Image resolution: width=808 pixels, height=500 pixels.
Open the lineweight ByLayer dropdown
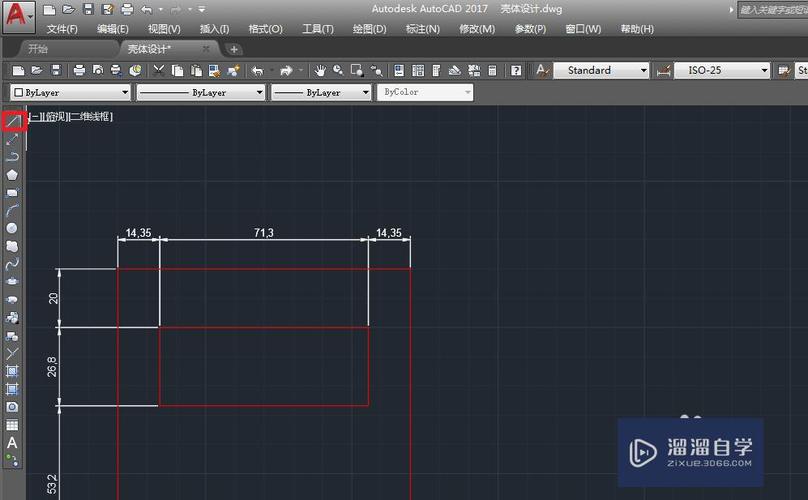click(x=321, y=92)
